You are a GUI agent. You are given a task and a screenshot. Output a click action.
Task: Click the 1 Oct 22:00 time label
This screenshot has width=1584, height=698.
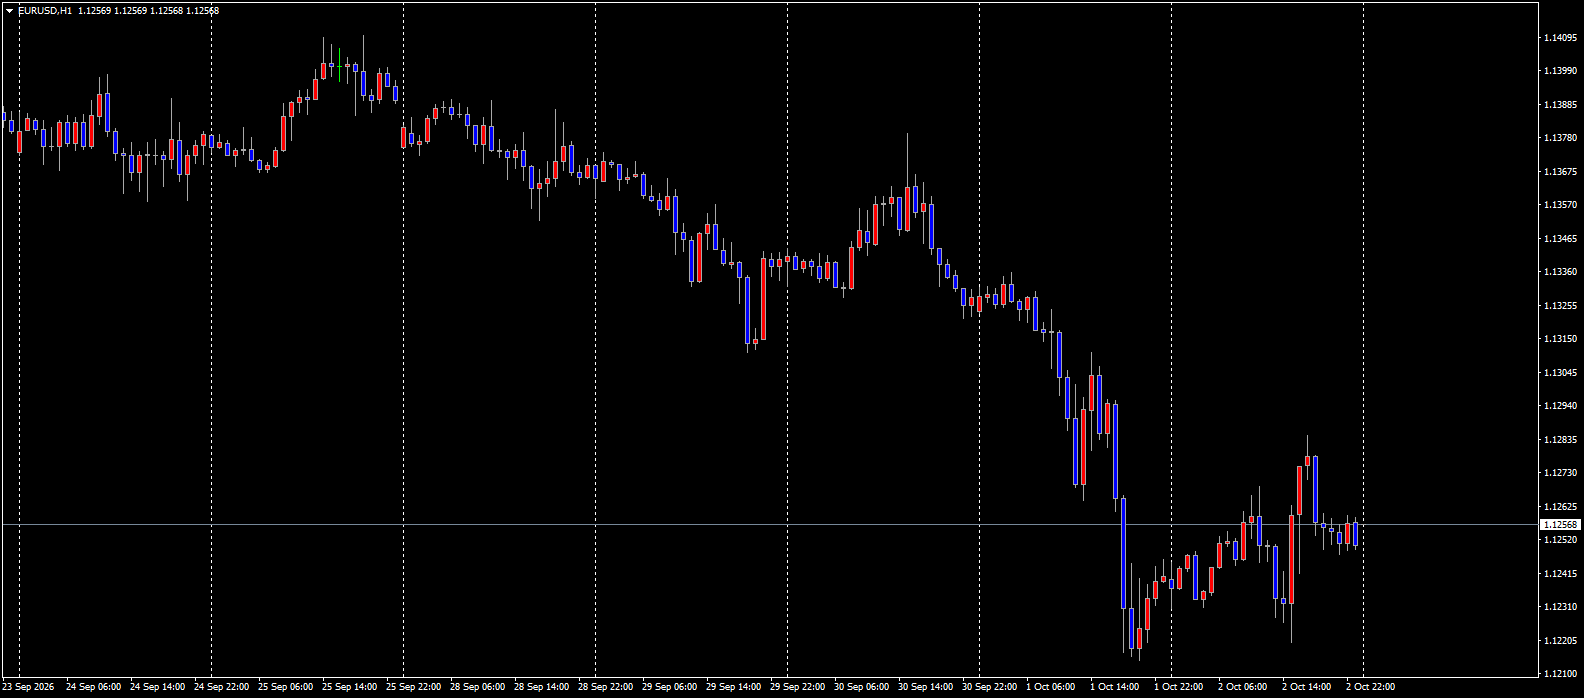point(1178,687)
